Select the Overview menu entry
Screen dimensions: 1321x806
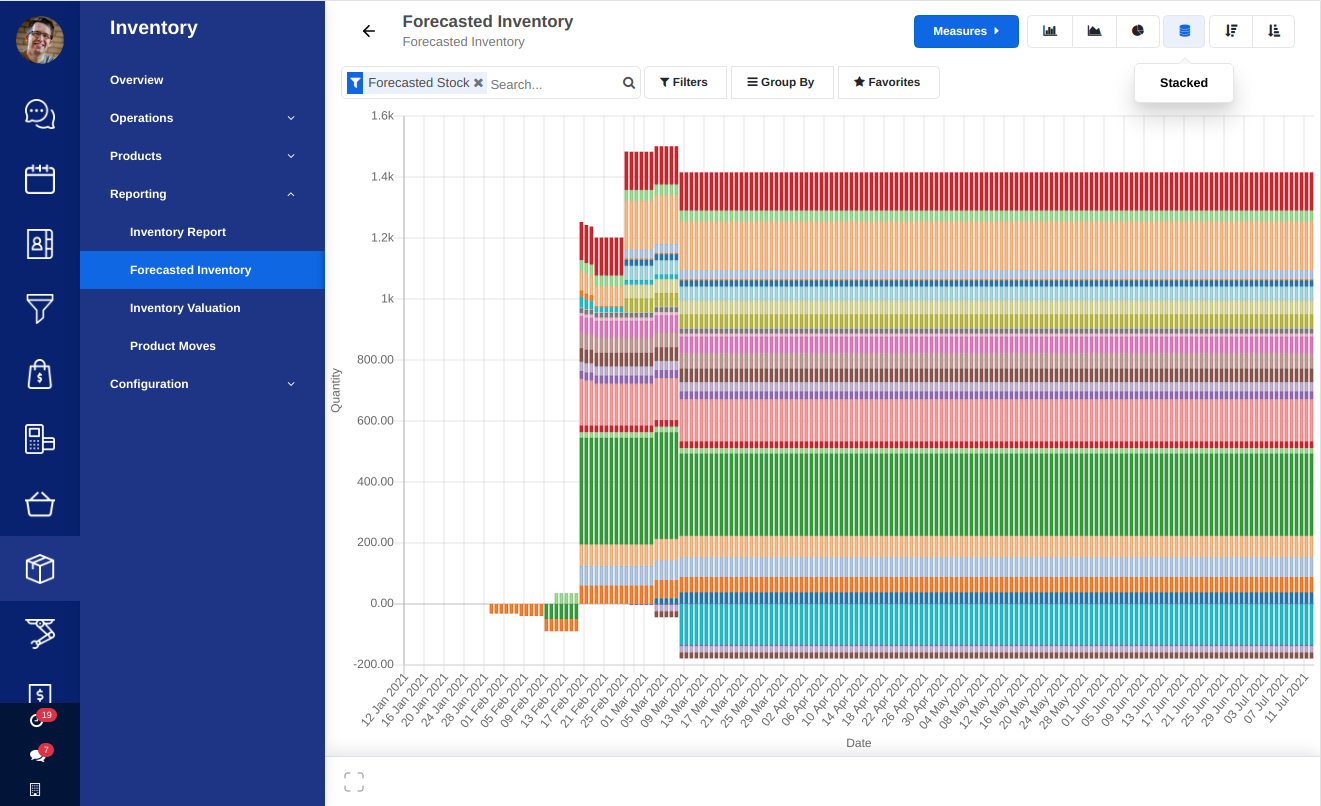point(136,79)
